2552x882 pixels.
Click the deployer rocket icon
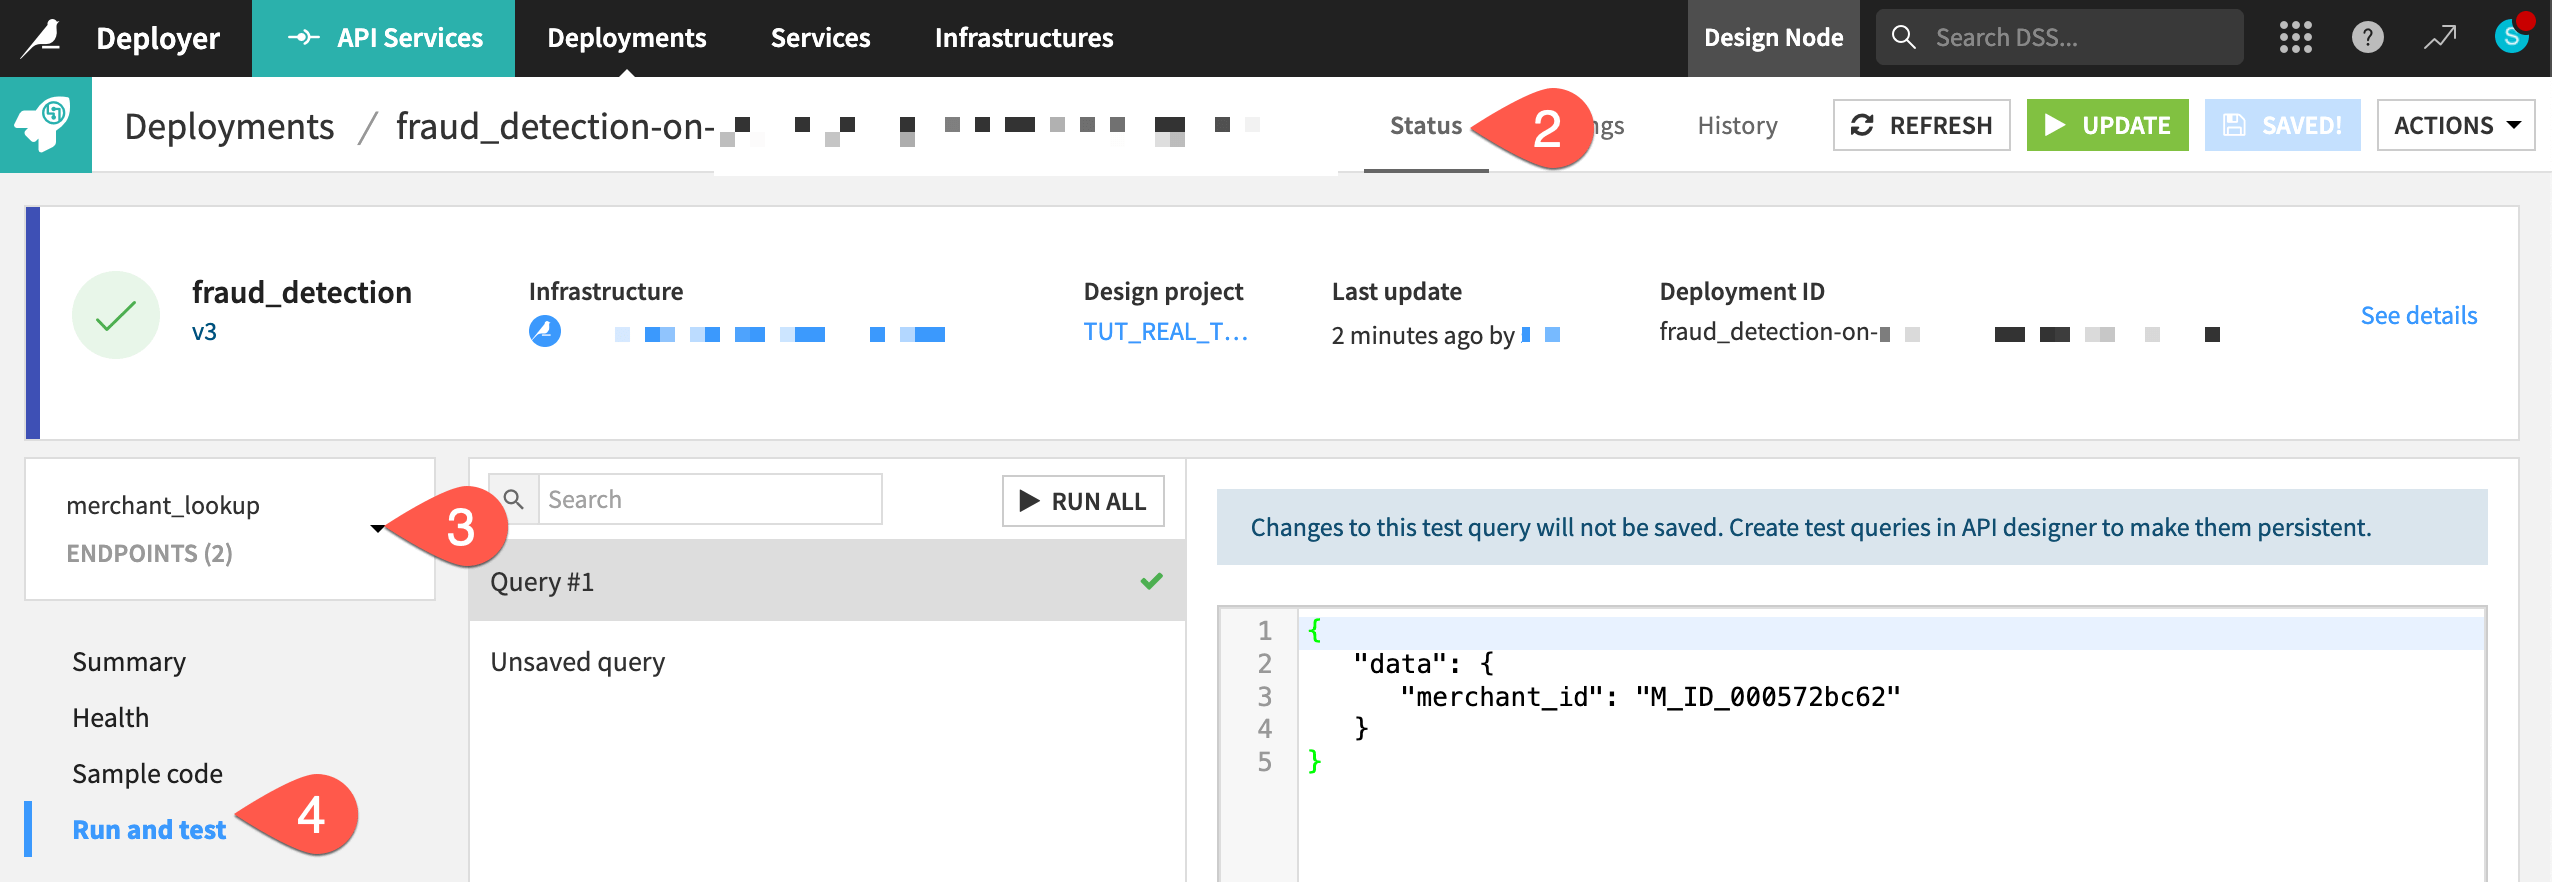[x=45, y=124]
